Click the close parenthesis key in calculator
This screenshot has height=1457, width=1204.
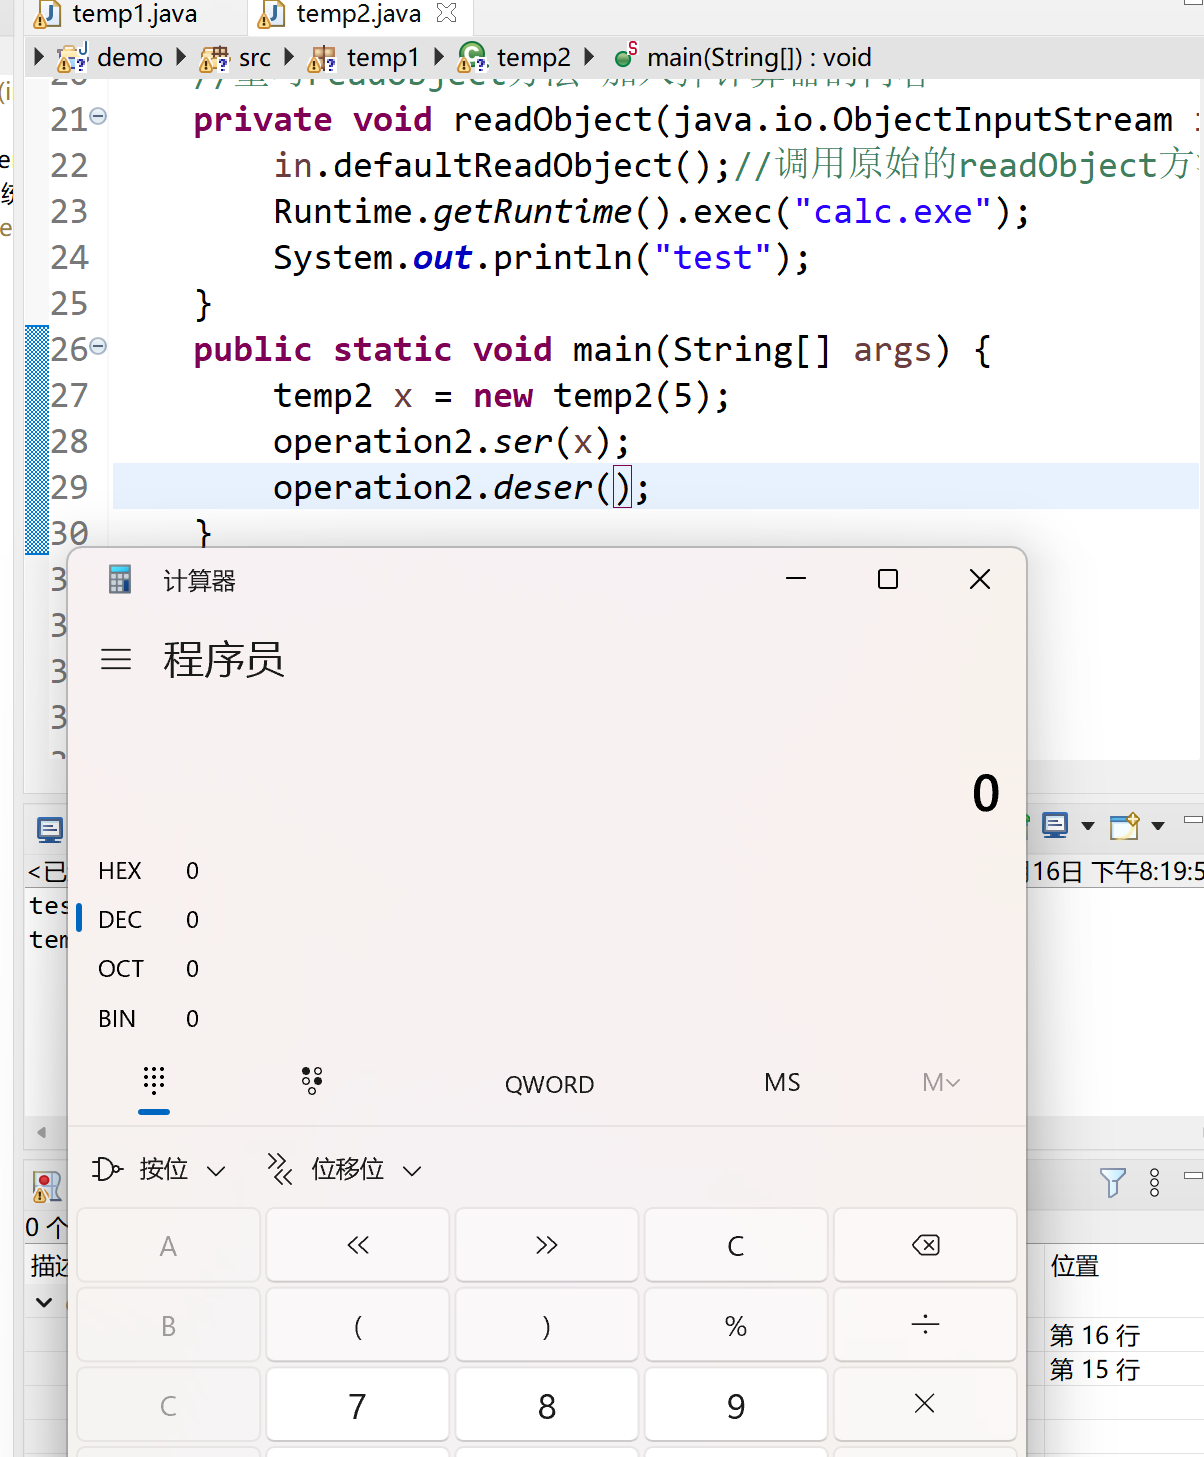(x=547, y=1325)
